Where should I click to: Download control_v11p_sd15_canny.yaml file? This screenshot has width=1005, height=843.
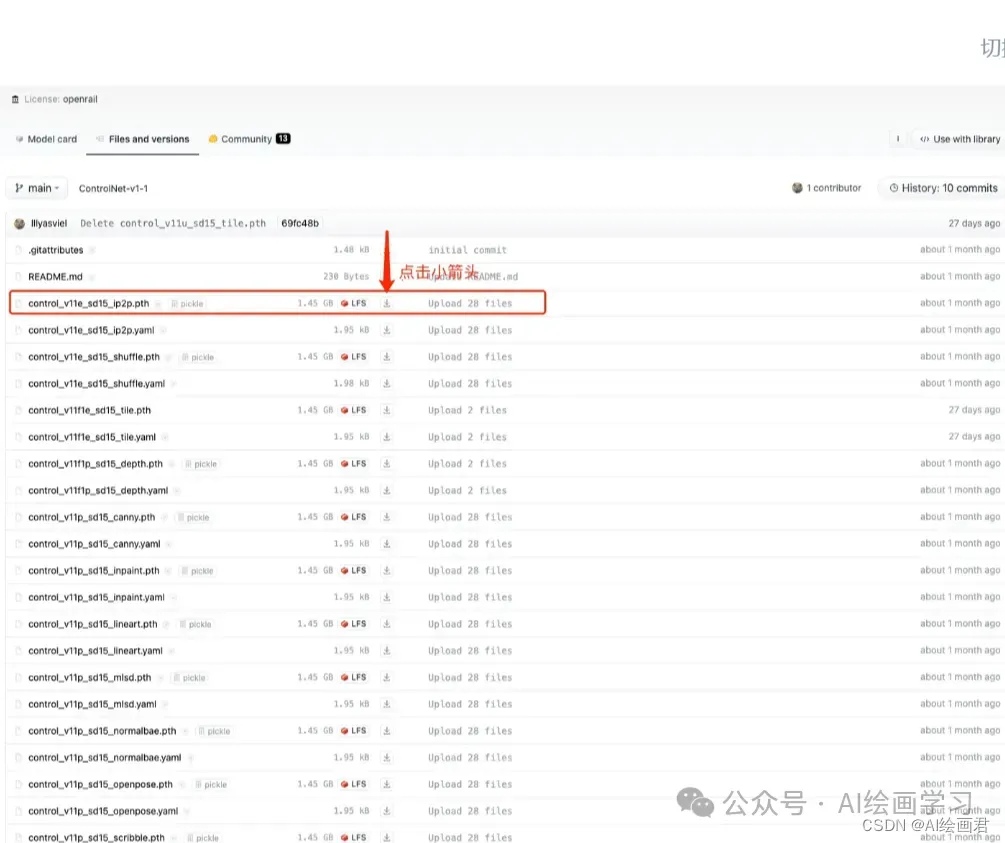tap(386, 544)
